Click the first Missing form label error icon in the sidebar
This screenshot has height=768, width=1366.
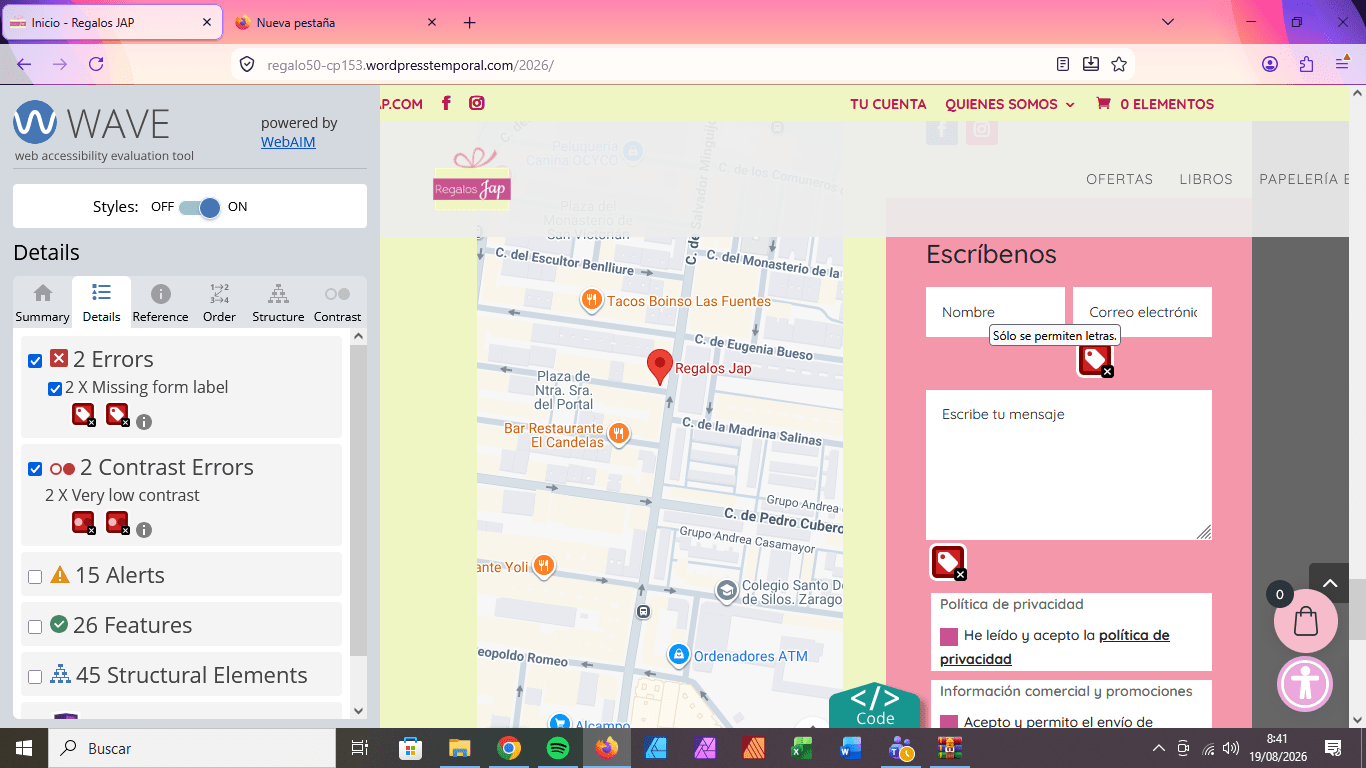click(x=83, y=414)
